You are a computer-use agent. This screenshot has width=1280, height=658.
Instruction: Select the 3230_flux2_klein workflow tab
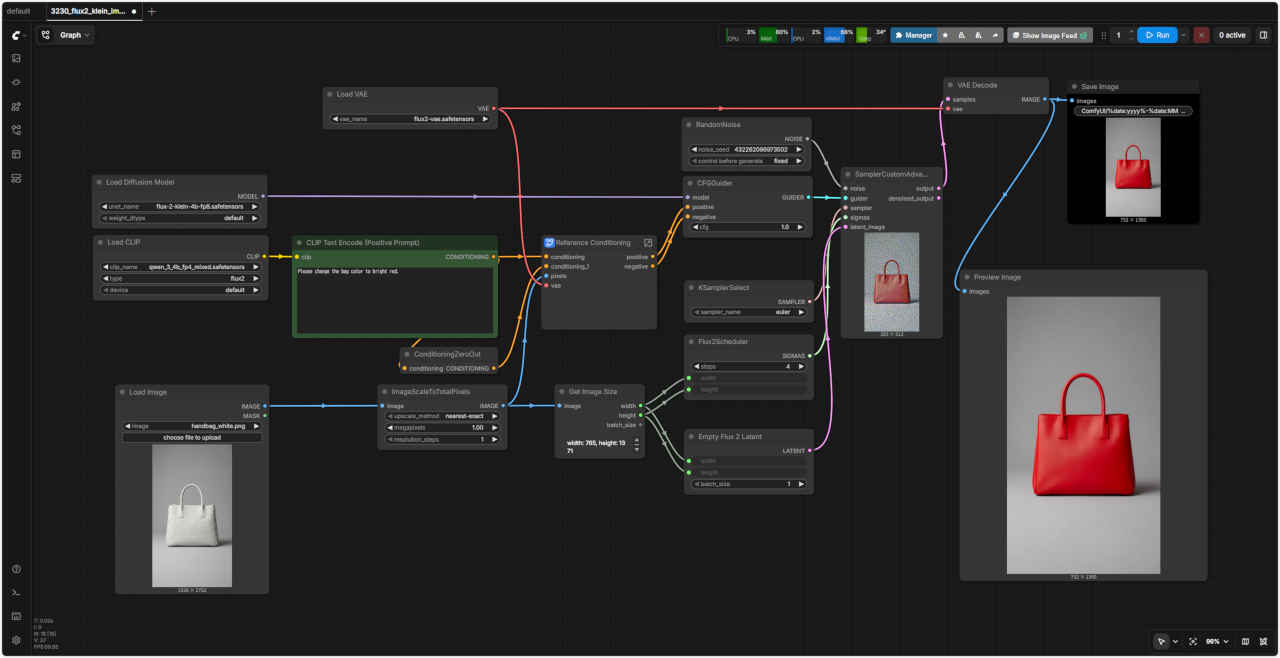[x=88, y=11]
